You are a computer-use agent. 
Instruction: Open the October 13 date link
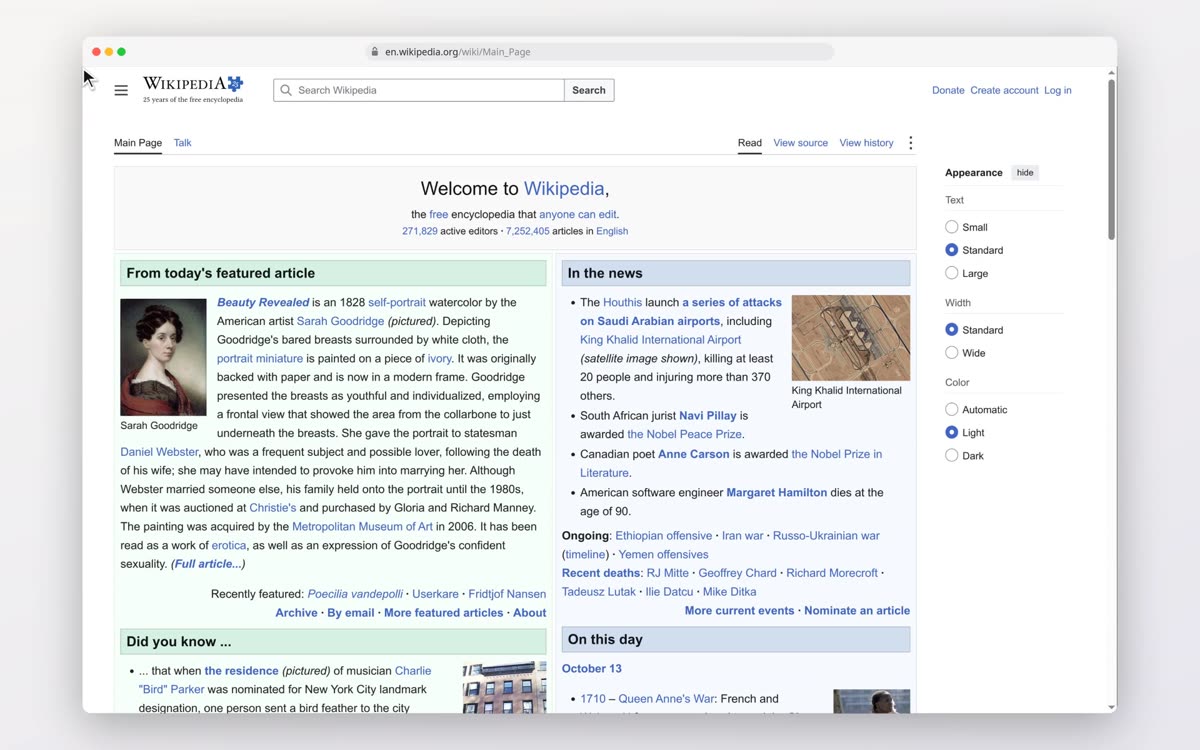592,668
